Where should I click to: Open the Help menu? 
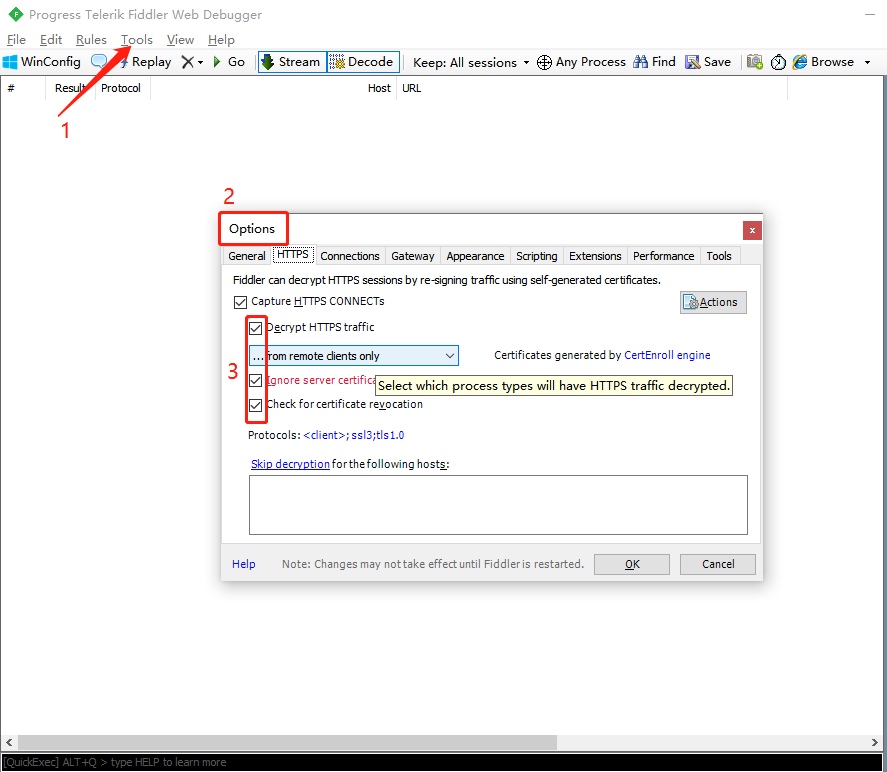click(x=221, y=40)
